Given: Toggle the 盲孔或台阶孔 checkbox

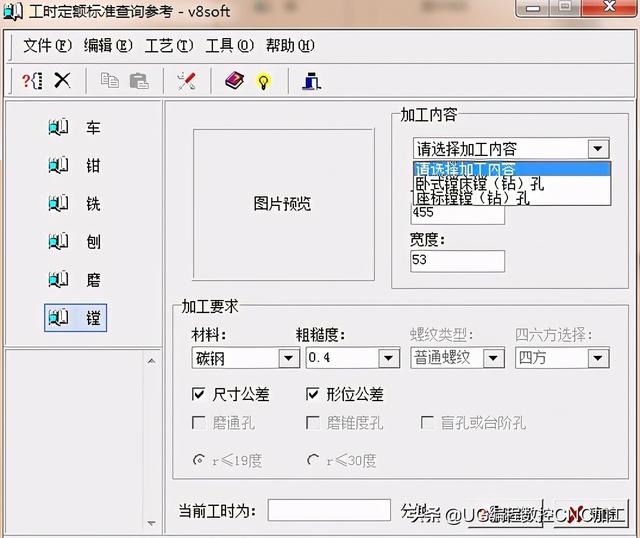Looking at the screenshot, I should pyautogui.click(x=427, y=423).
